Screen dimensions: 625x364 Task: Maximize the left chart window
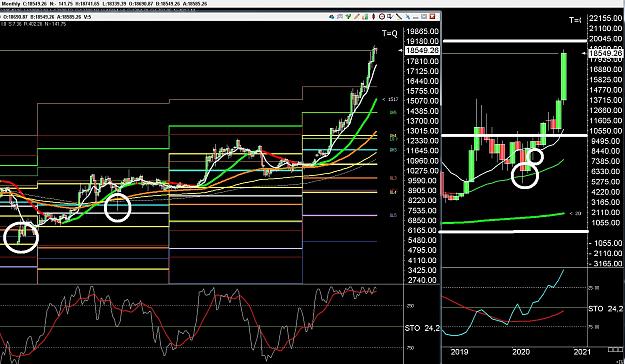pos(424,17)
